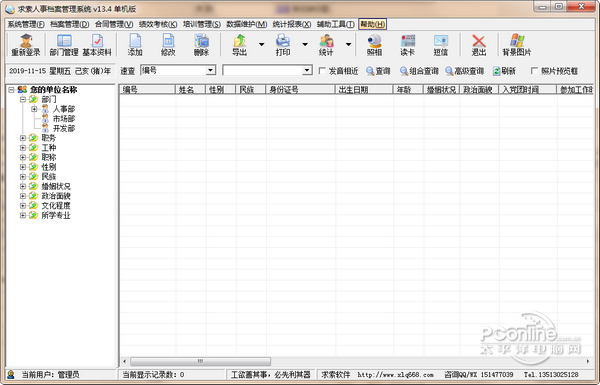Expand the 所学专业 tree node

click(x=23, y=215)
